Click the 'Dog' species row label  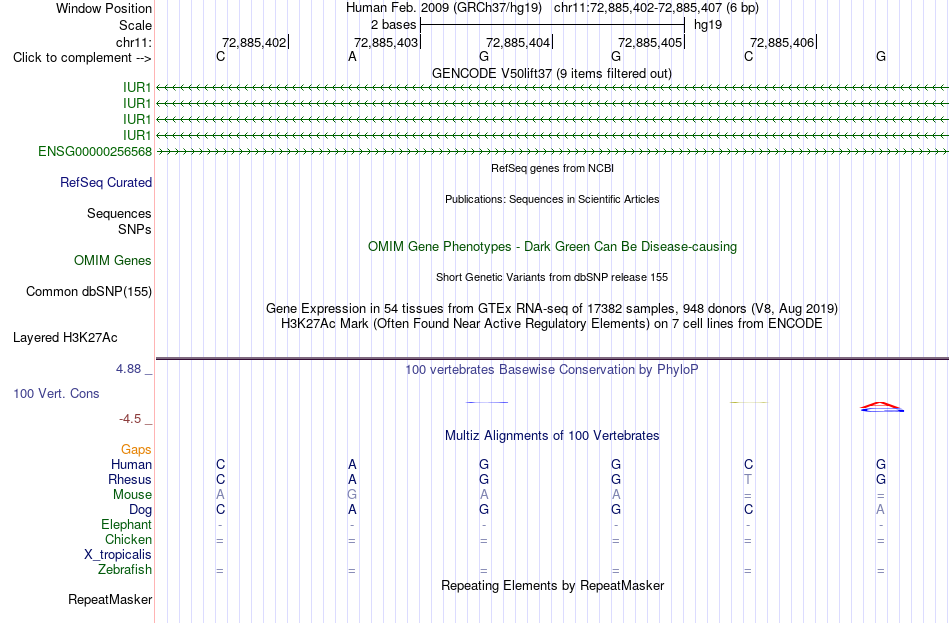(x=140, y=510)
